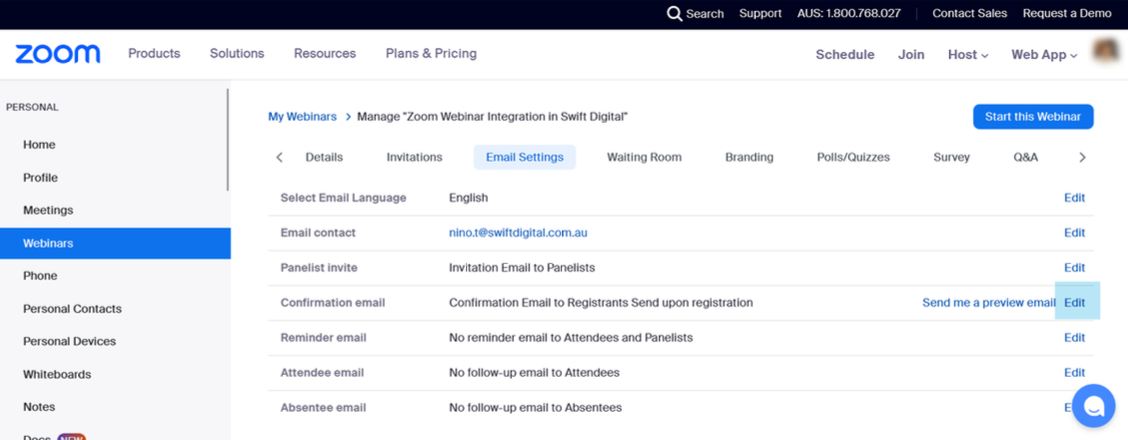Edit the Panelist invite row
The image size is (1128, 440).
point(1074,267)
